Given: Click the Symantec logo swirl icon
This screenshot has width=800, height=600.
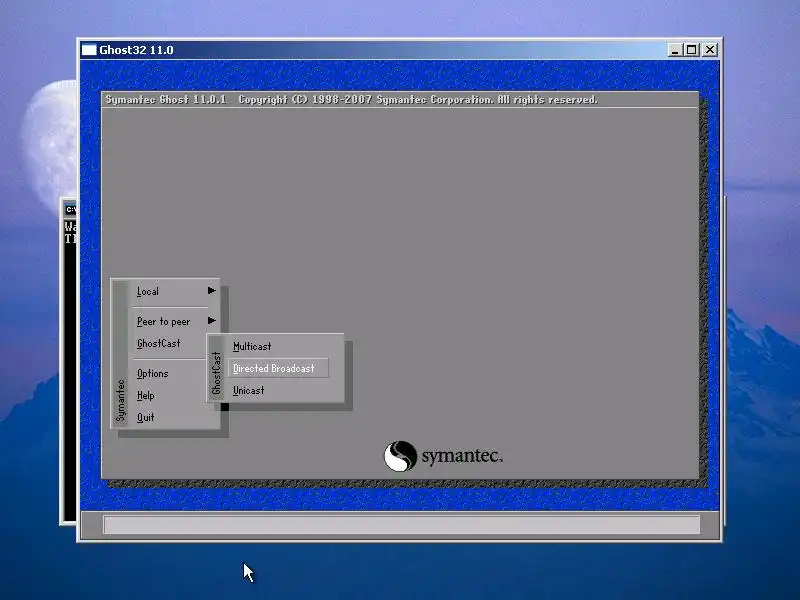Looking at the screenshot, I should pyautogui.click(x=400, y=456).
